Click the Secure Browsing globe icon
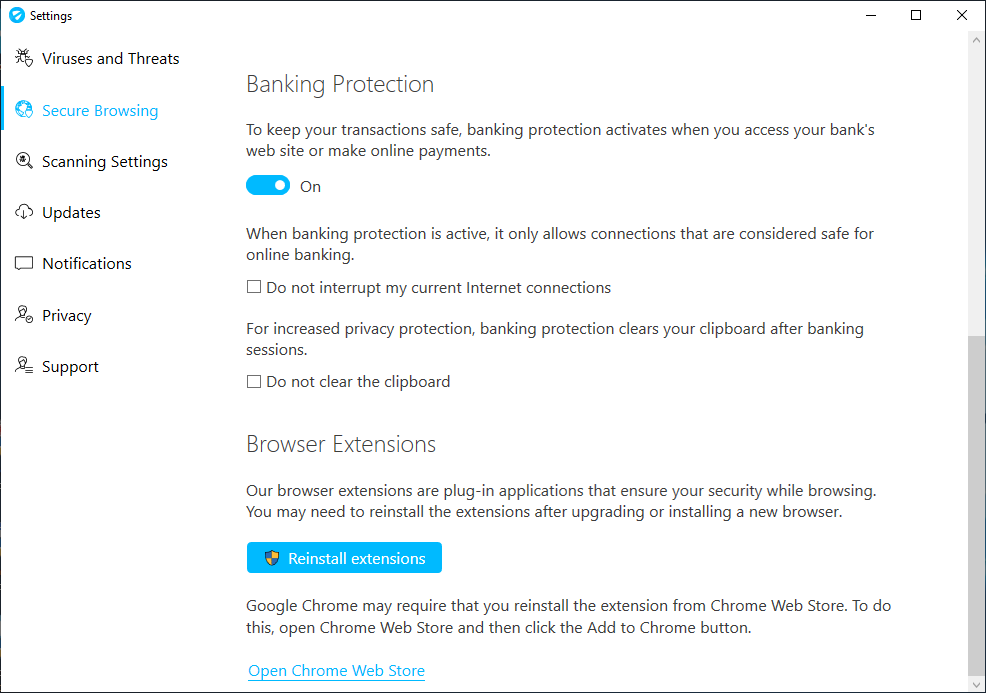Screen dimensions: 986x693 (24, 110)
